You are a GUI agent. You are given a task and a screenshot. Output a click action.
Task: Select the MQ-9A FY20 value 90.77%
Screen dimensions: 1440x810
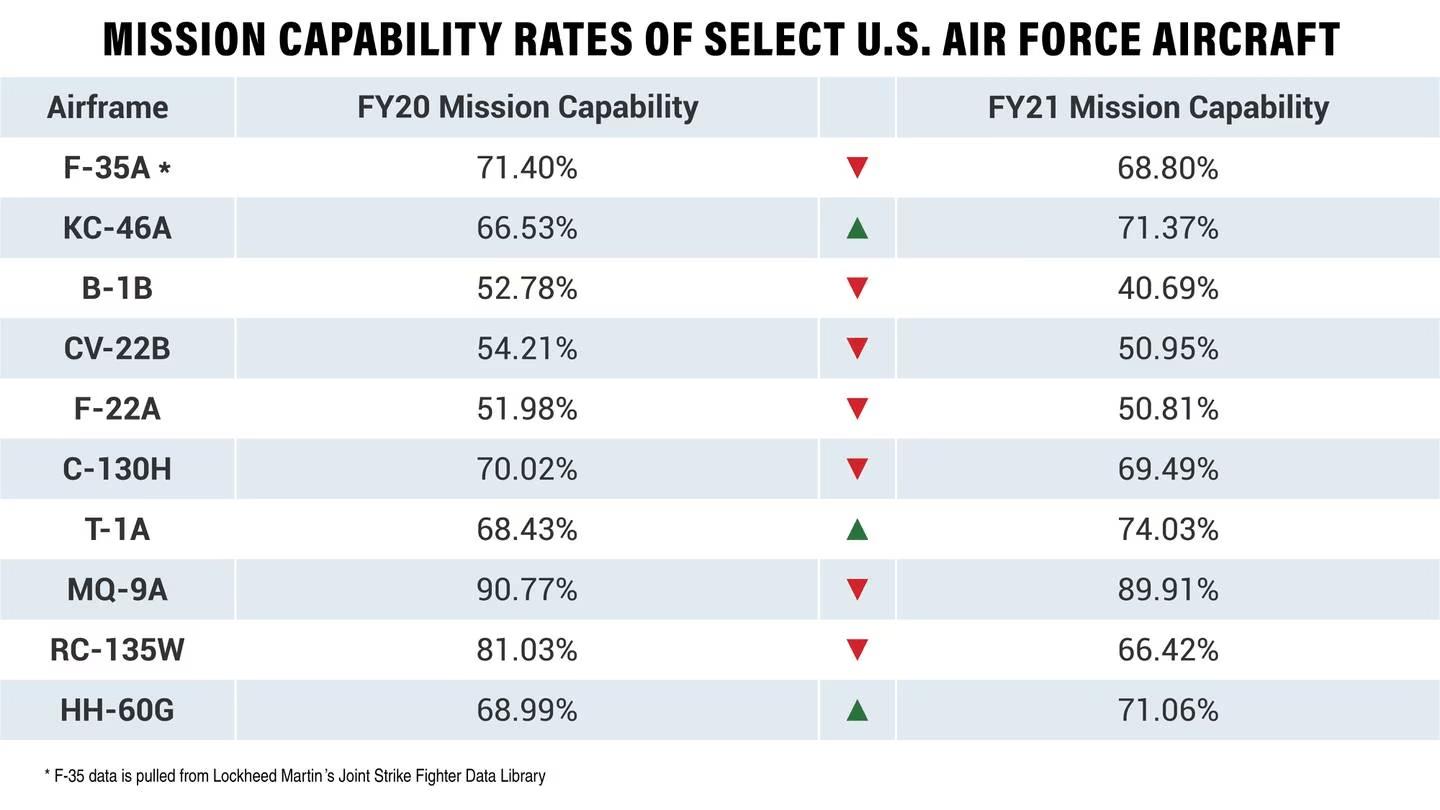point(527,590)
